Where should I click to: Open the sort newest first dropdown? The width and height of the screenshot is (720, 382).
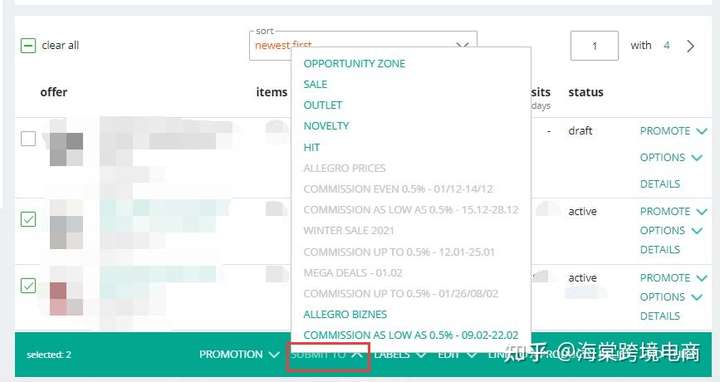click(x=363, y=45)
